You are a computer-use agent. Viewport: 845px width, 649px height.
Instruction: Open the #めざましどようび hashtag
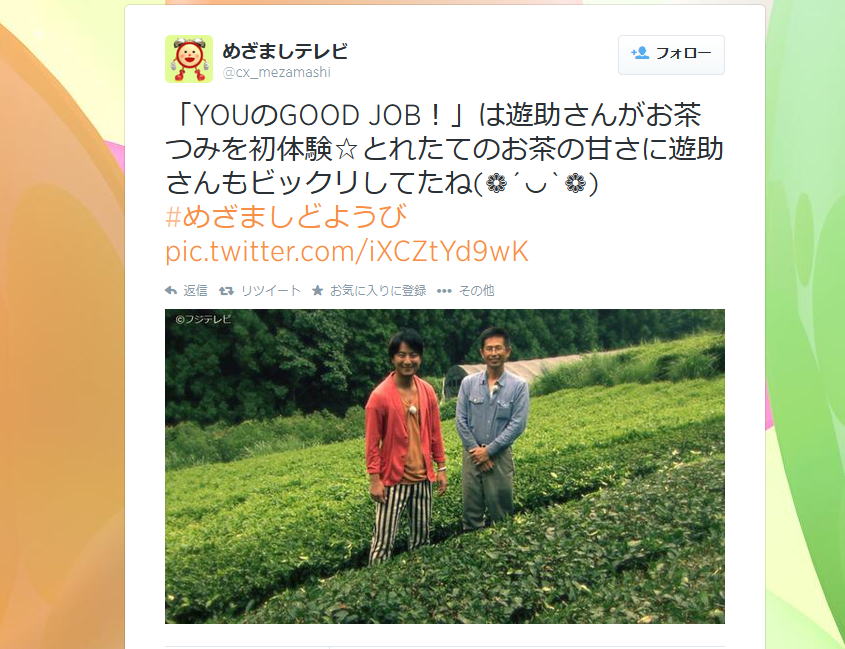pos(286,217)
